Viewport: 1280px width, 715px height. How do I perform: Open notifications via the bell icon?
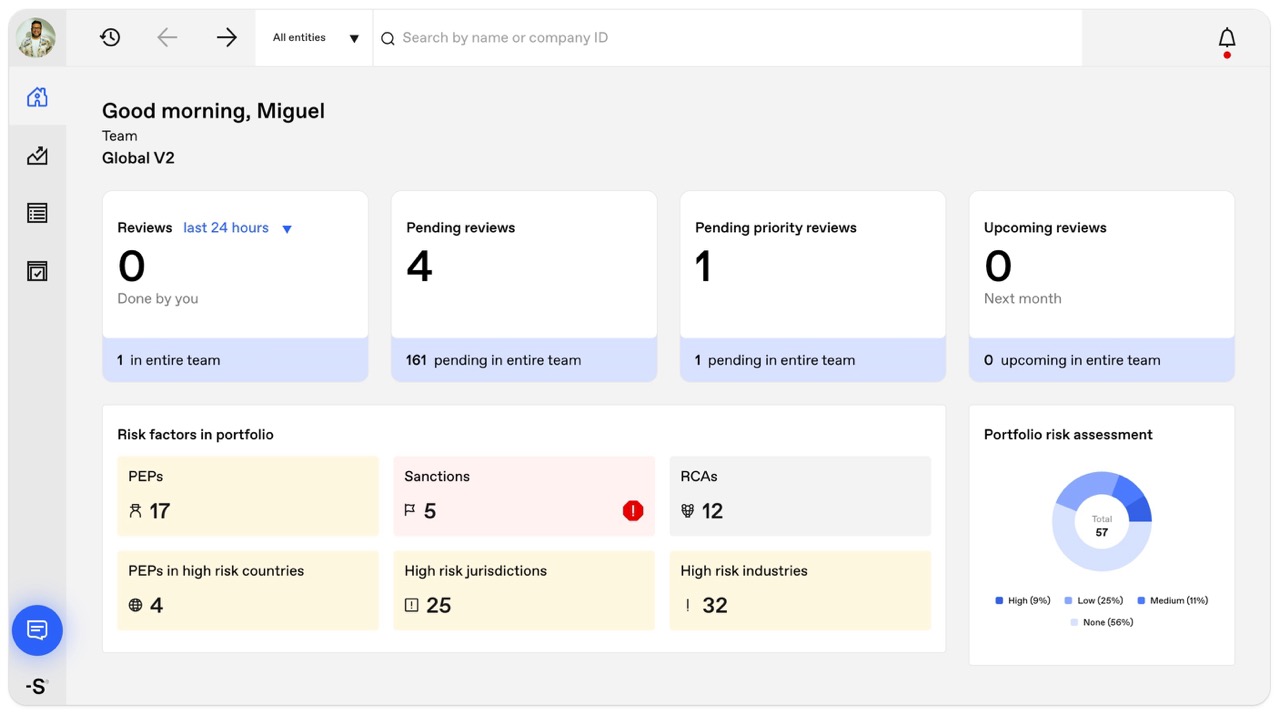click(x=1226, y=37)
